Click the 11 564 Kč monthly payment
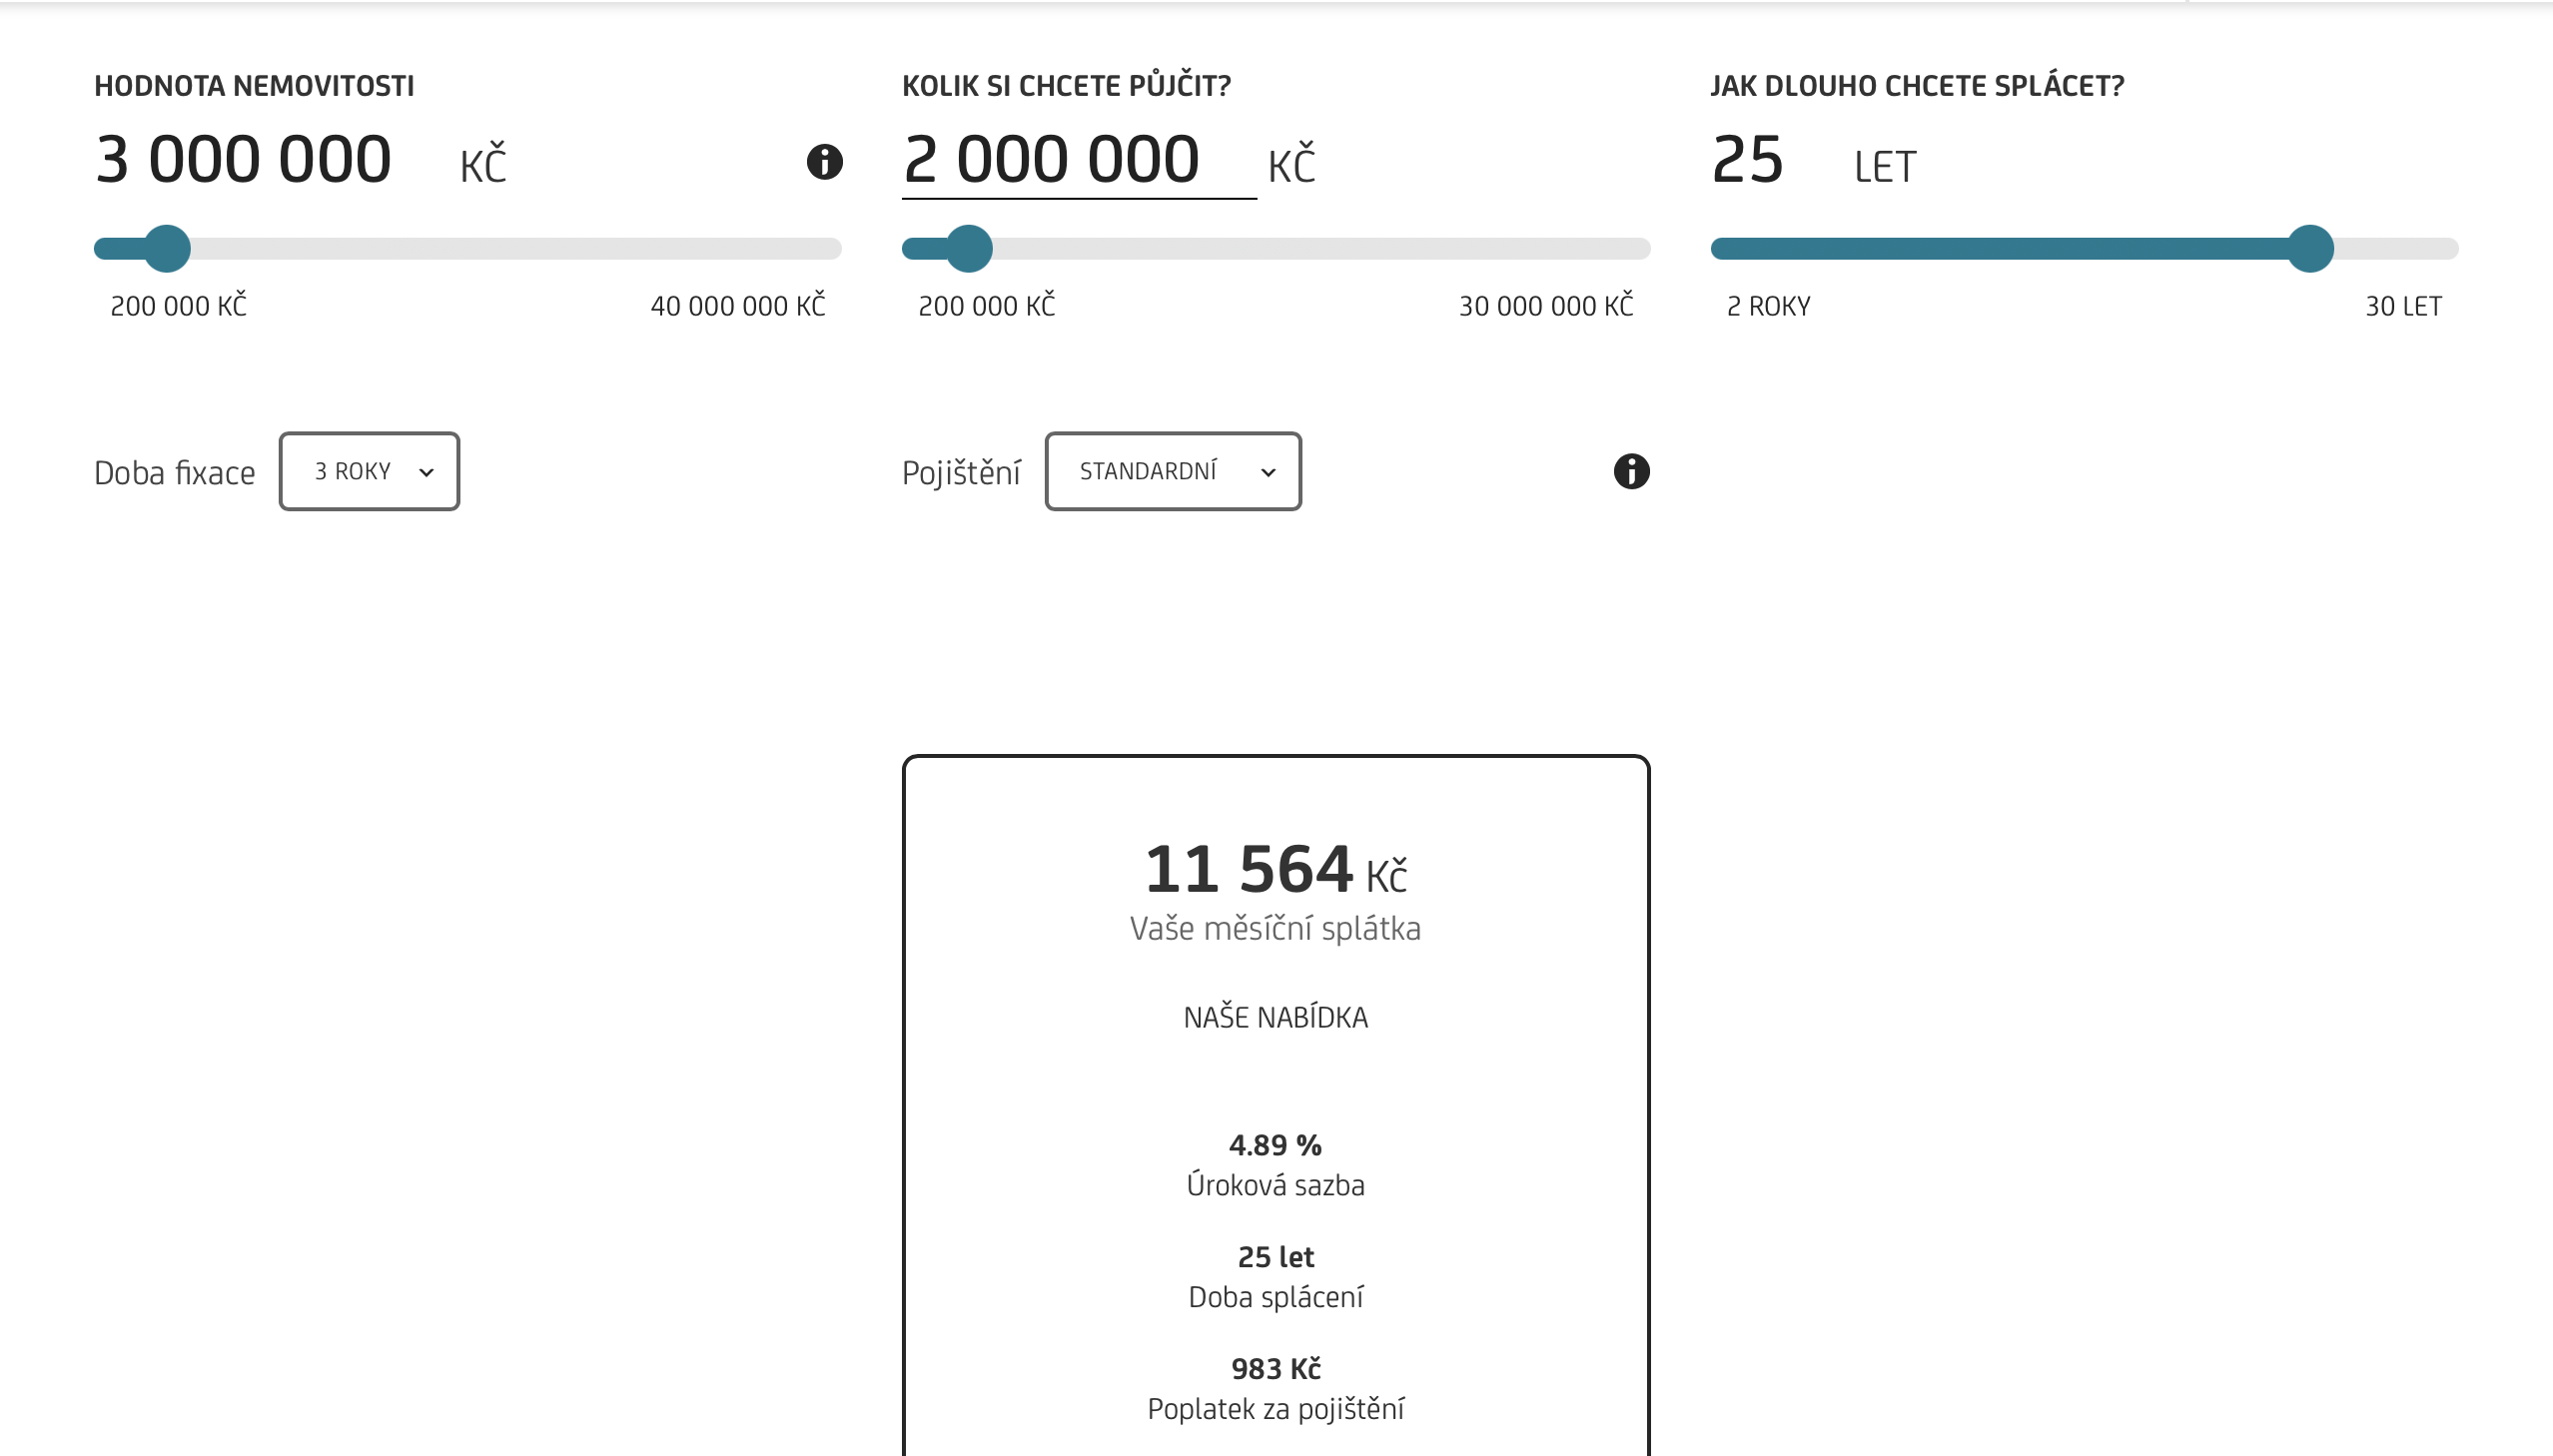This screenshot has width=2553, height=1456. click(1275, 870)
